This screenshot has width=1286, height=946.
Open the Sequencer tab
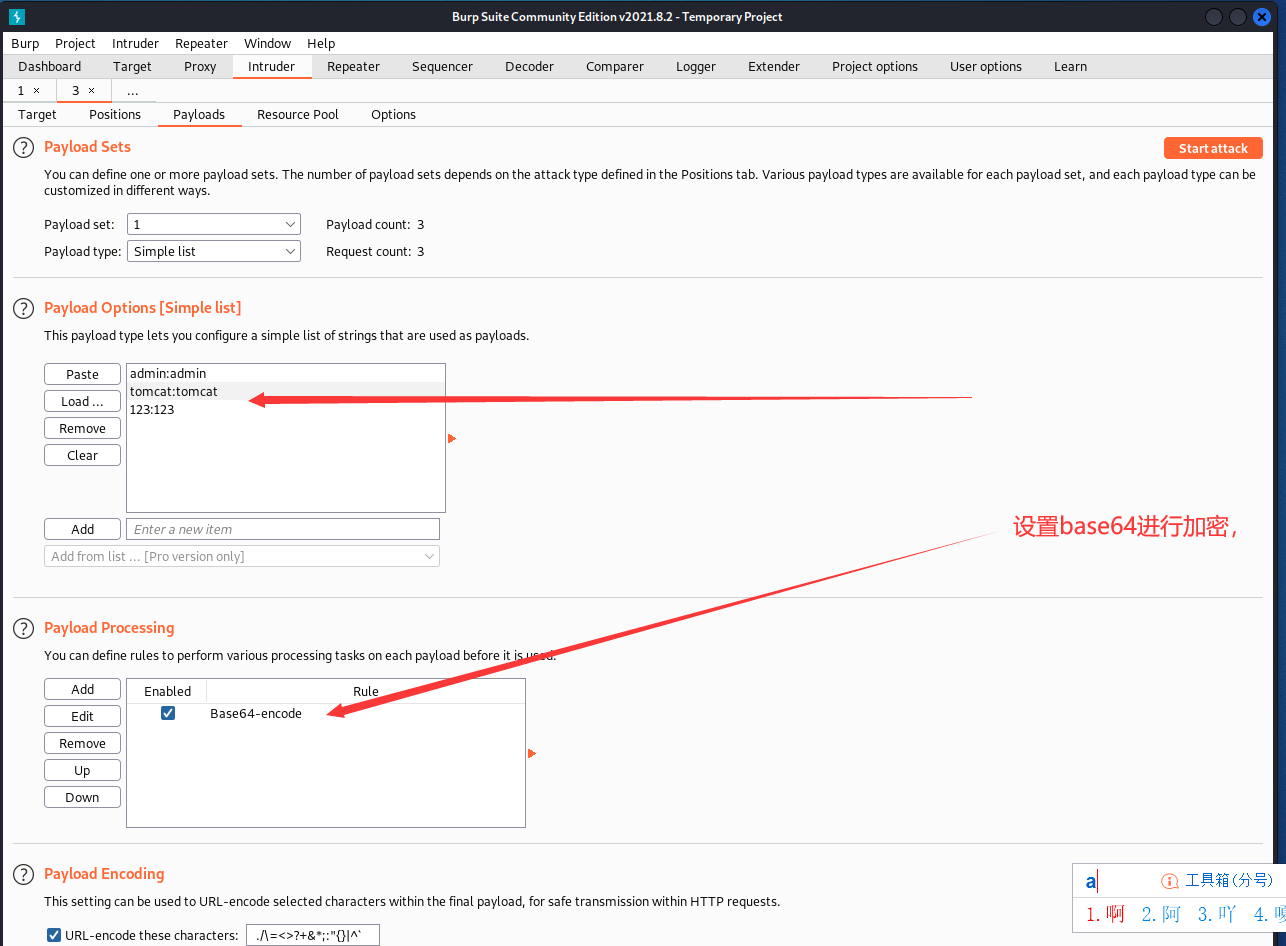click(442, 67)
